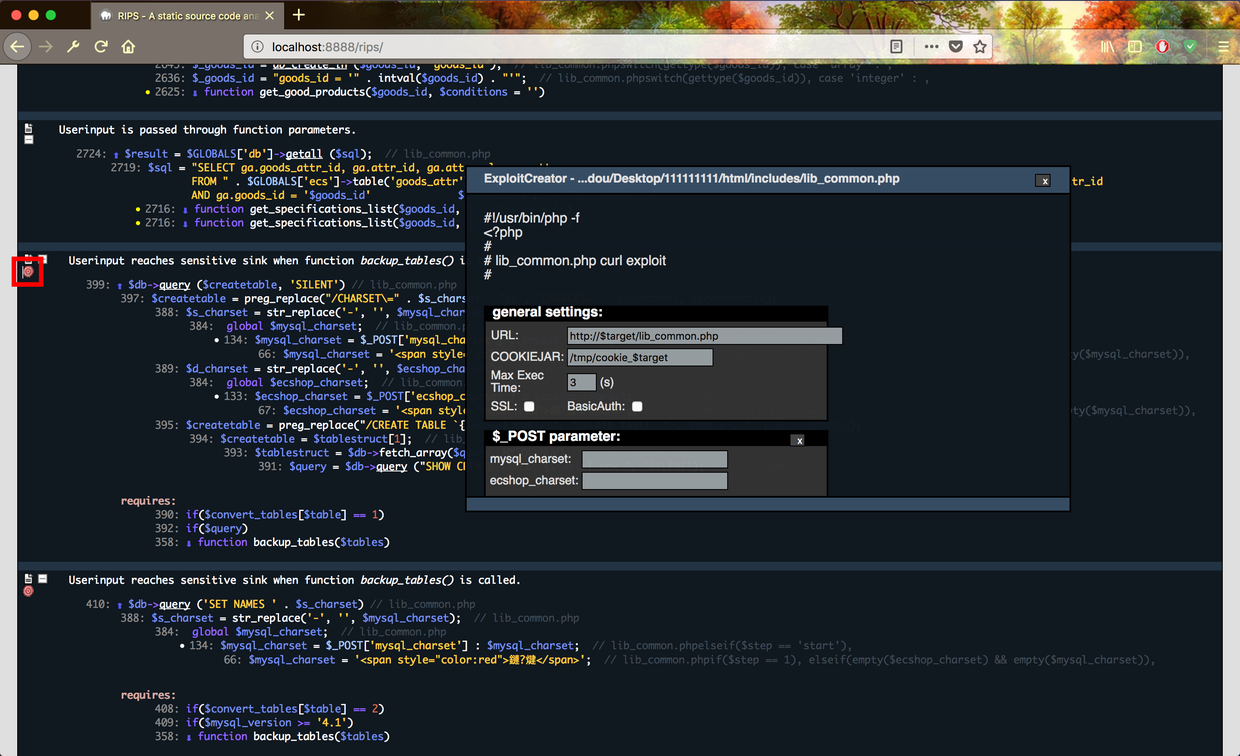
Task: Open Firefox hamburger menu
Action: [x=1223, y=46]
